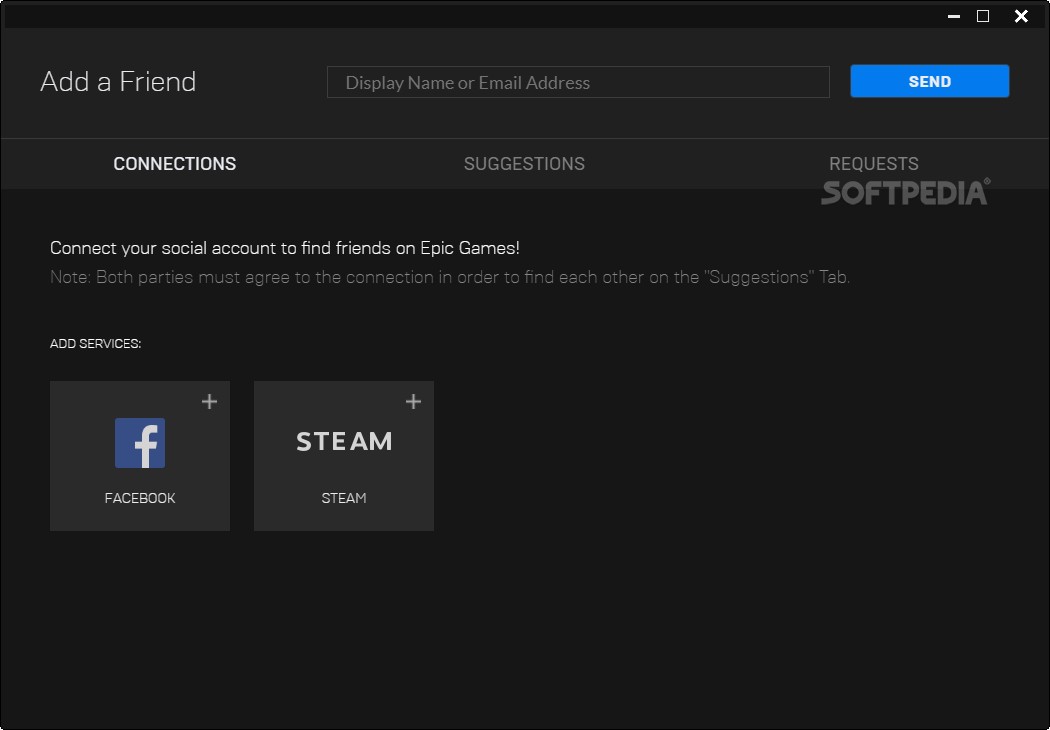Click 'Connect your social account' text
This screenshot has width=1050, height=730.
click(285, 248)
